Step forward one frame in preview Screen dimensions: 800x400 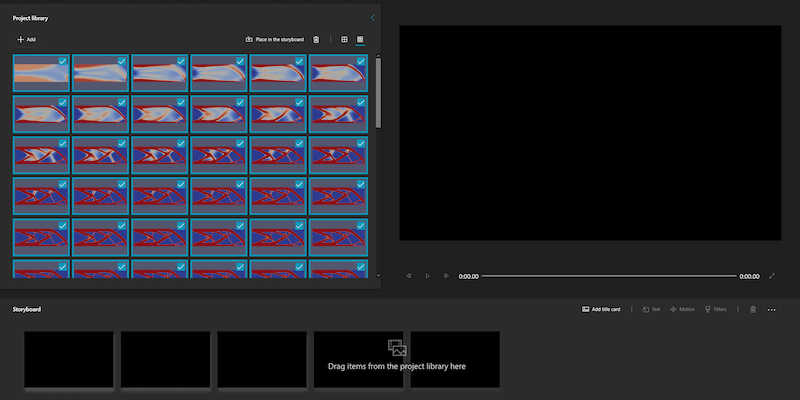pyautogui.click(x=445, y=276)
